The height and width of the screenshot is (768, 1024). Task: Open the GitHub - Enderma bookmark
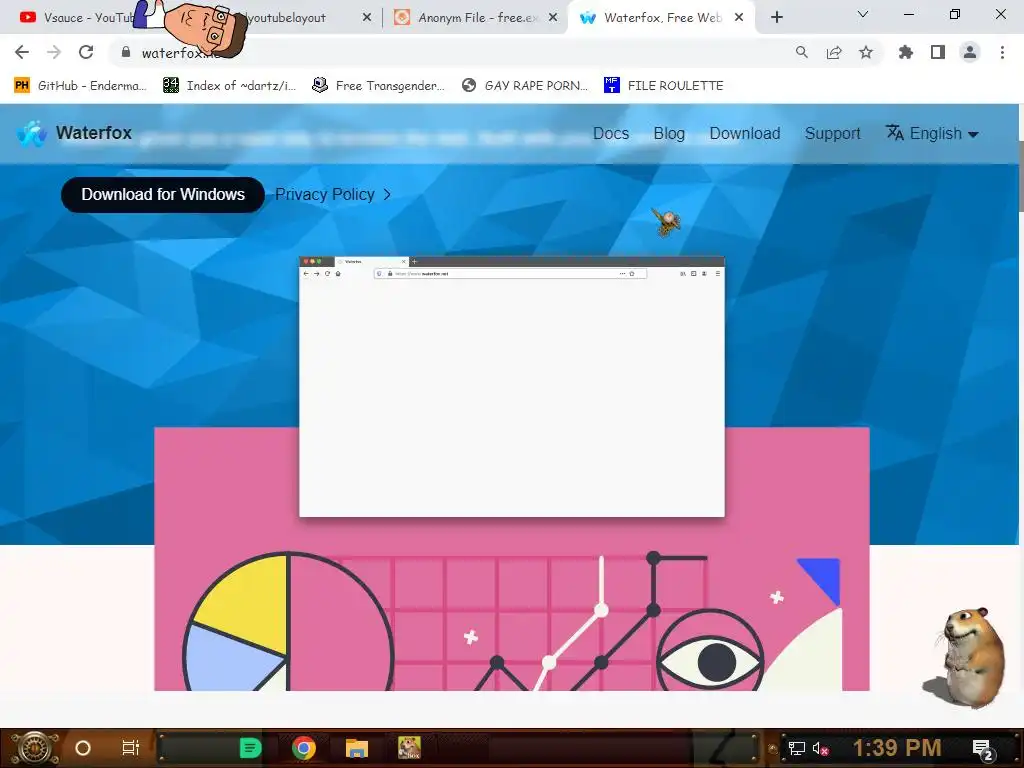80,86
